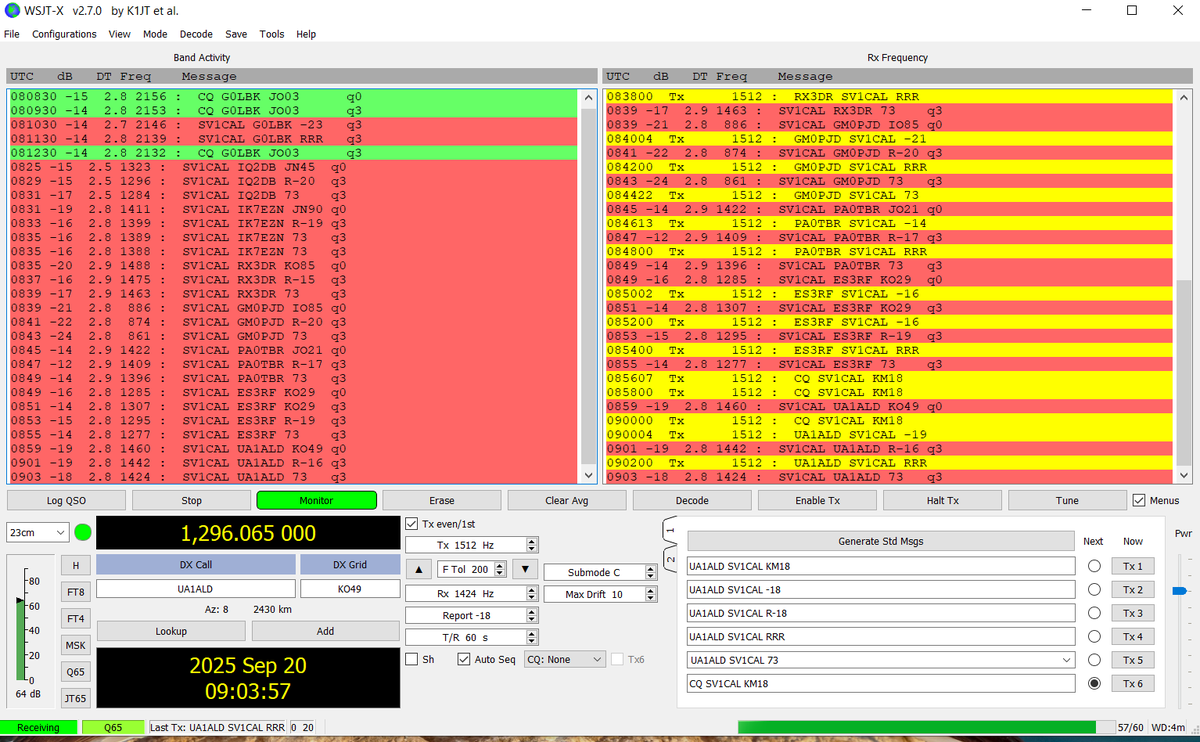Open the View menu

(x=120, y=34)
